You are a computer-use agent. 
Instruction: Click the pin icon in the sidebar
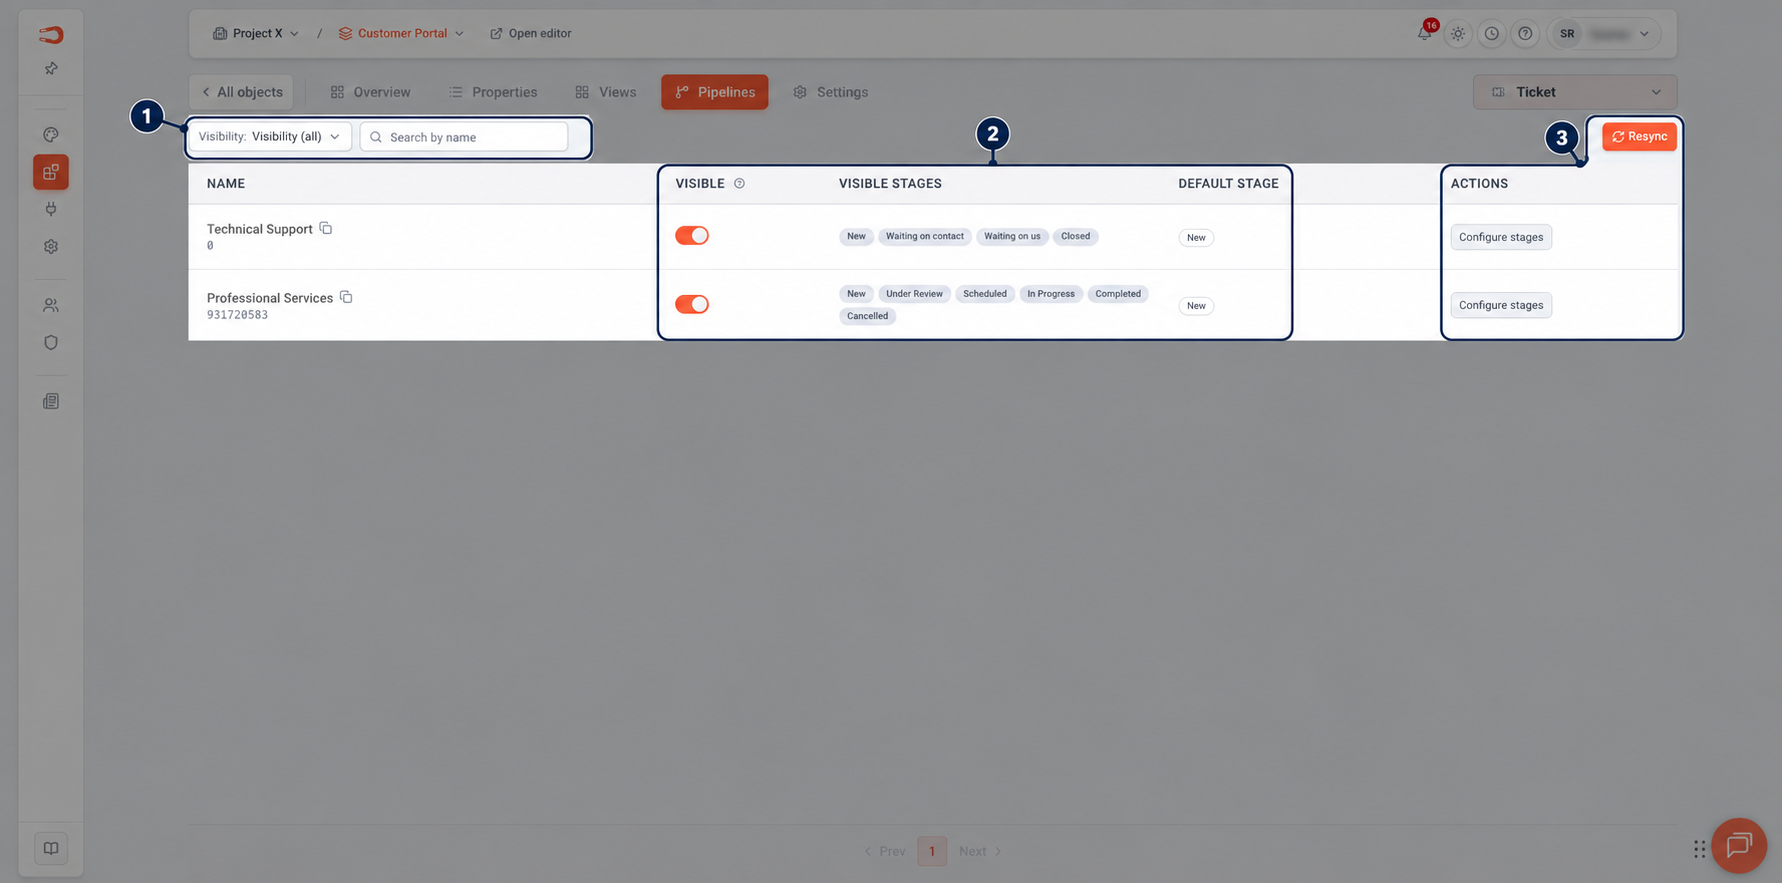tap(51, 69)
